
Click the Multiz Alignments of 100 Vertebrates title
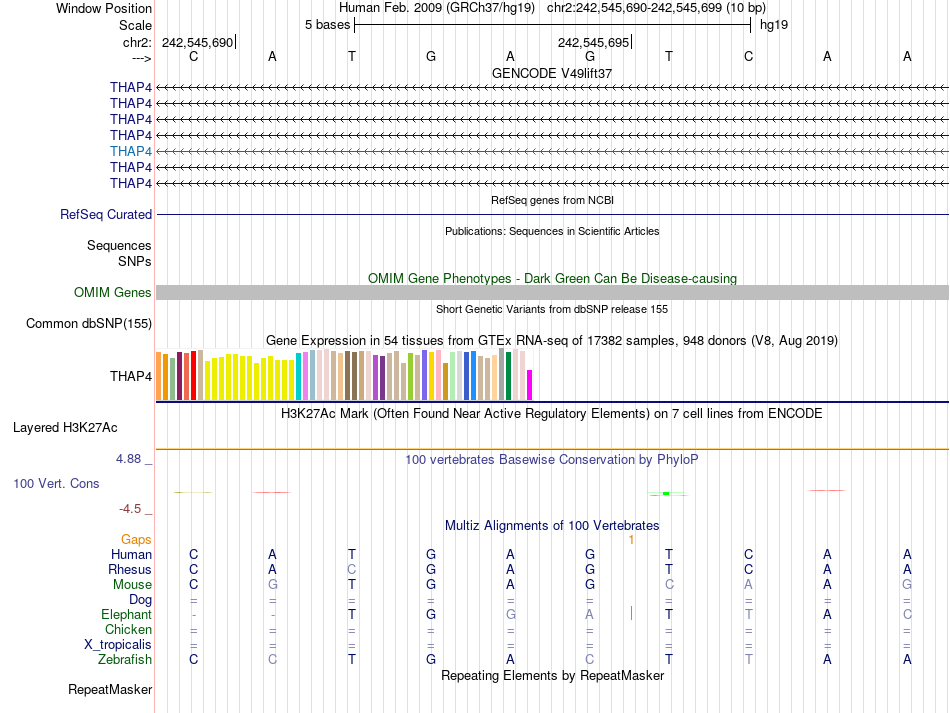[x=552, y=525]
